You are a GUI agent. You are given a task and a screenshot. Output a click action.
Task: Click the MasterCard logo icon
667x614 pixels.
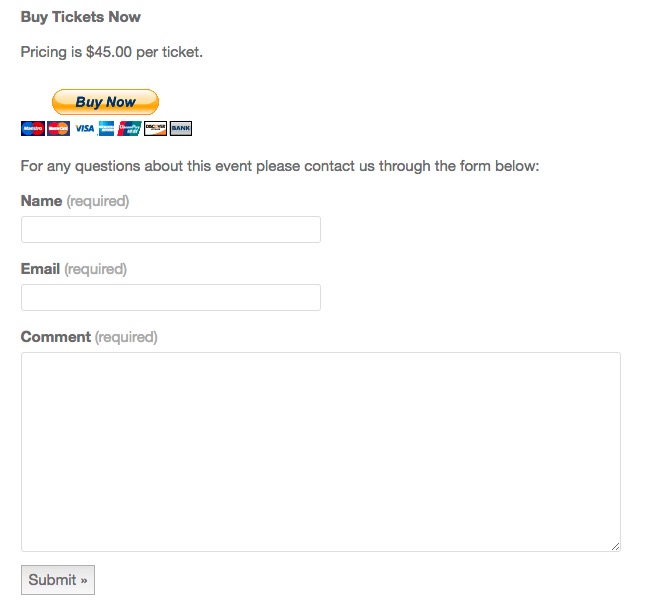click(58, 129)
